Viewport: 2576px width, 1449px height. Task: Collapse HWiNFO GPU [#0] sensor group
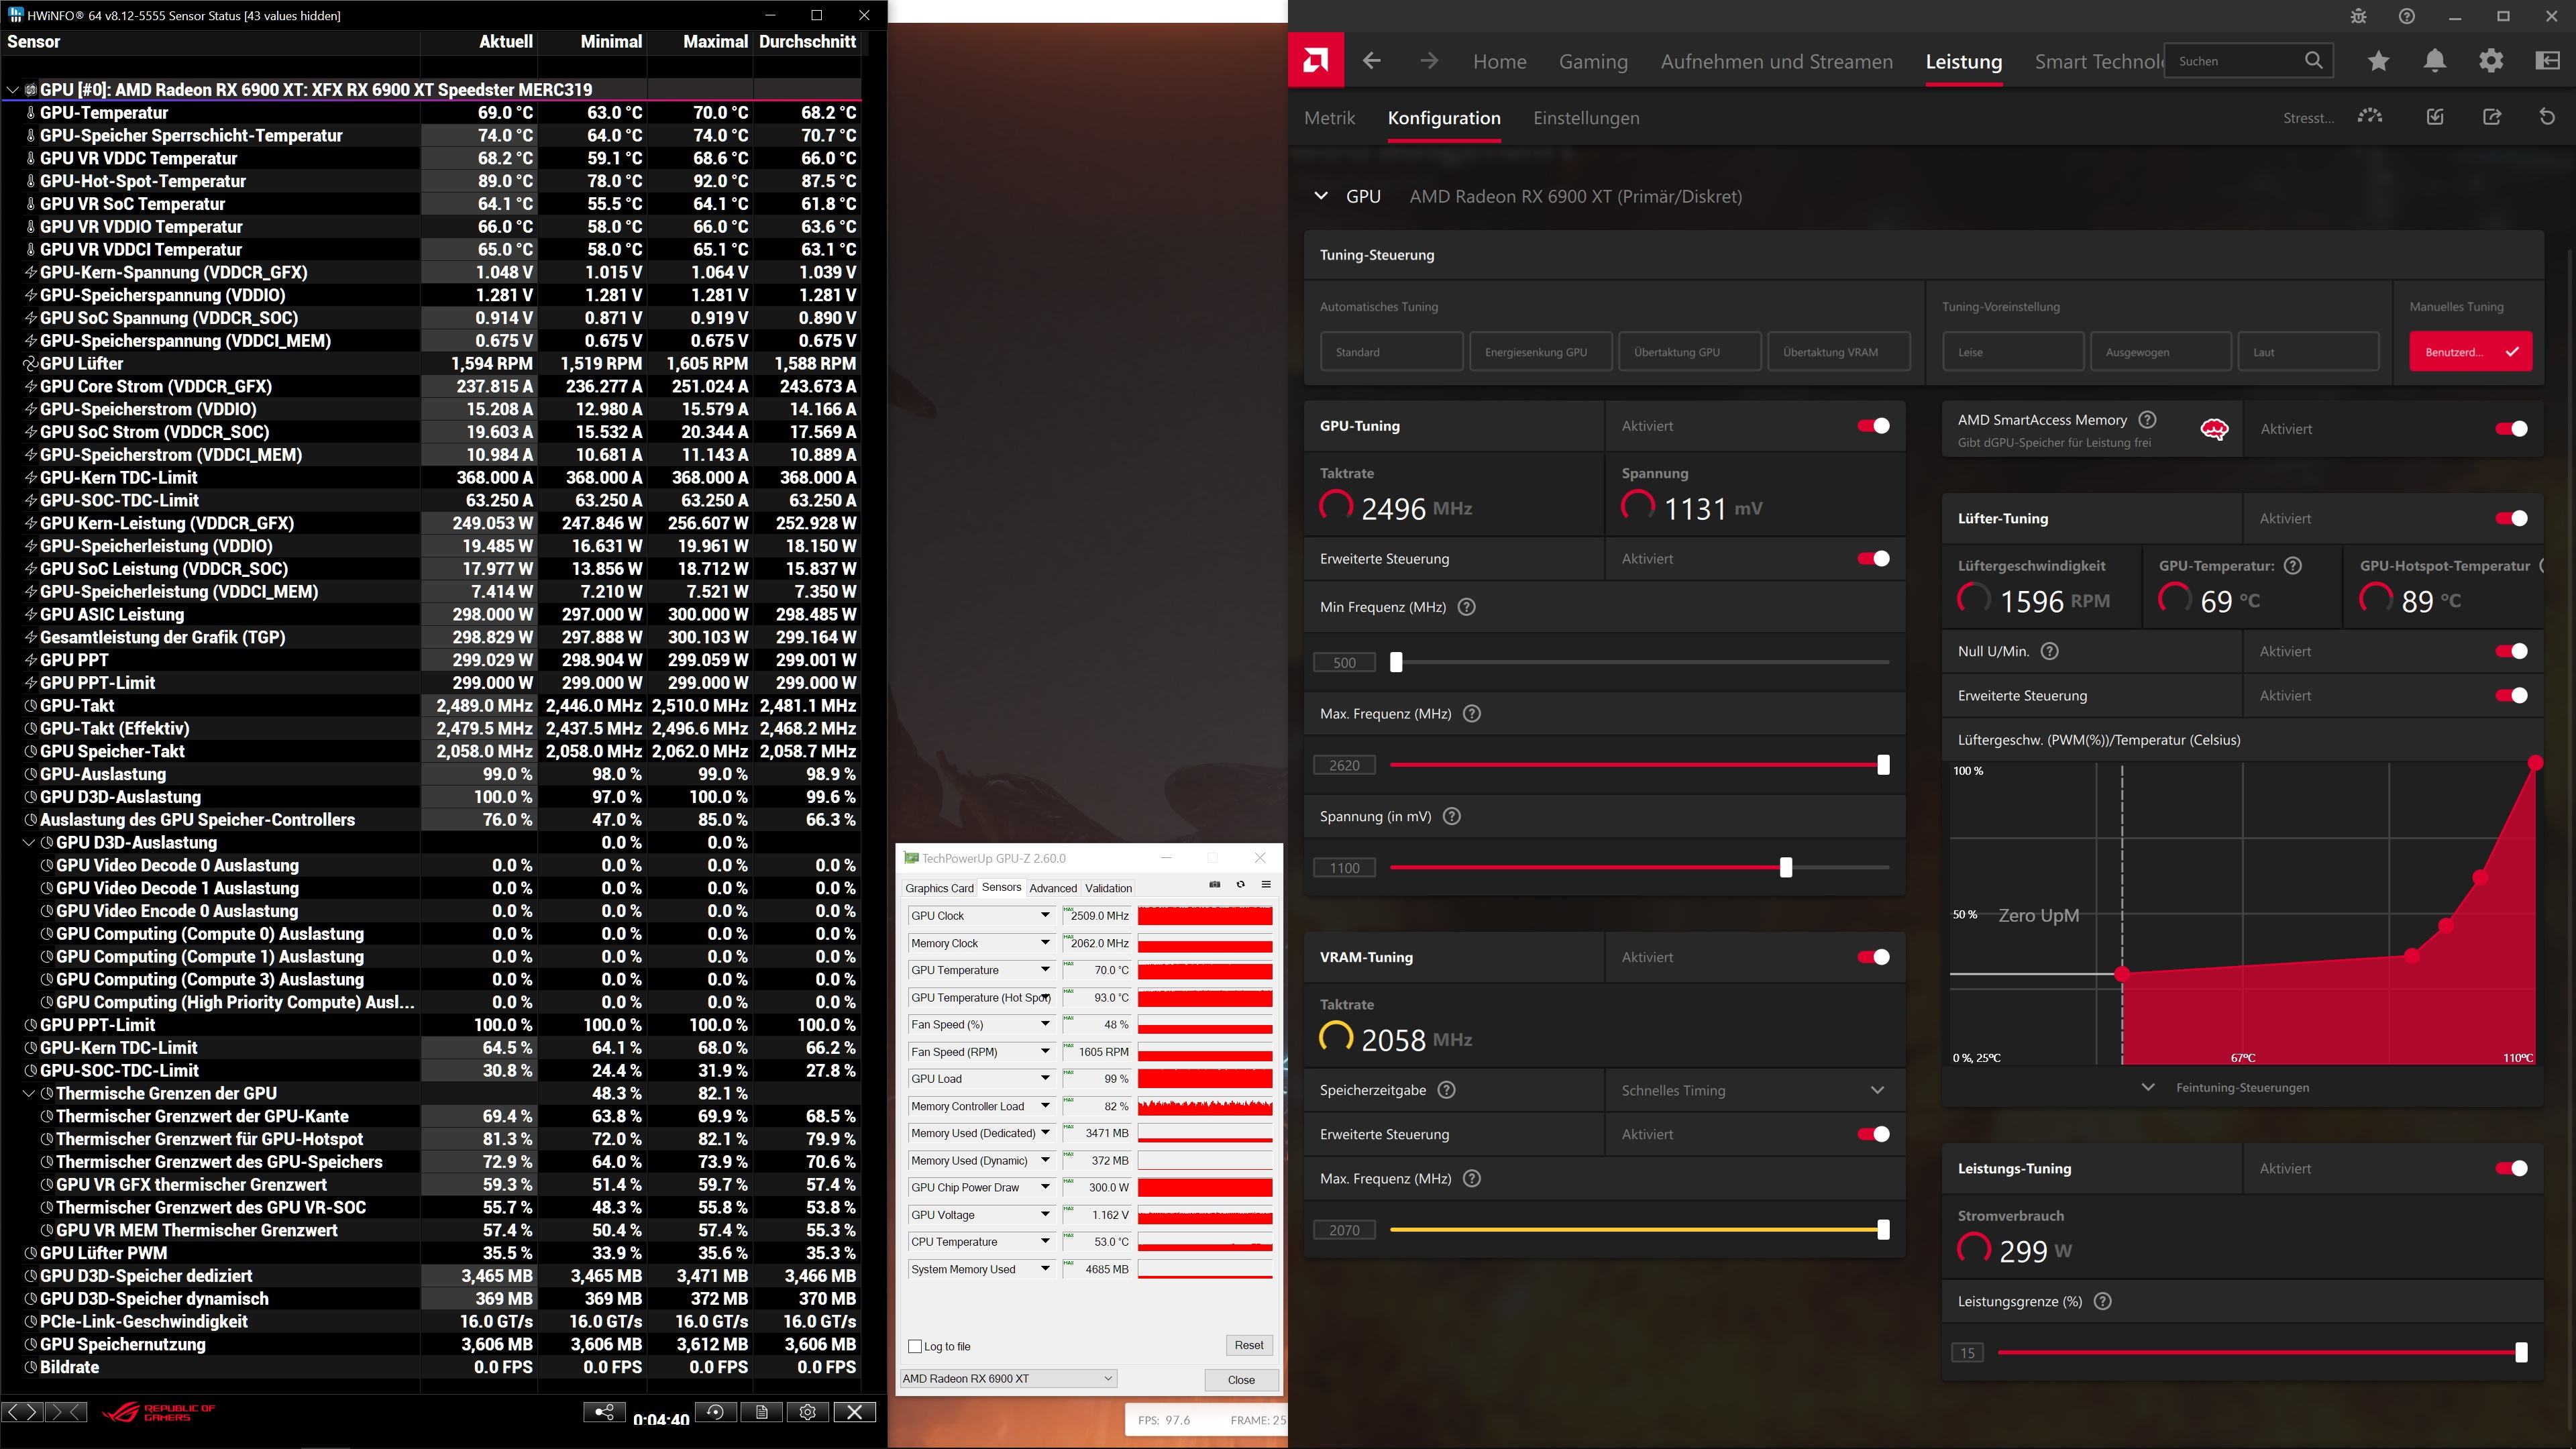[x=12, y=90]
